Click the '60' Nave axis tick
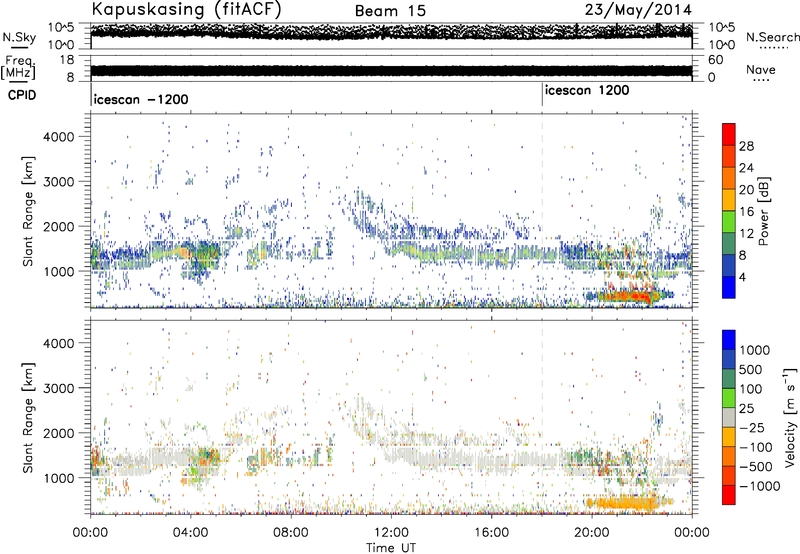The width and height of the screenshot is (800, 554). click(715, 60)
